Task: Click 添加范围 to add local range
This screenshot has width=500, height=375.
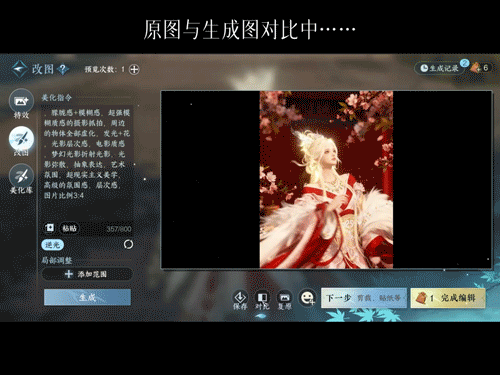Action: pos(87,274)
